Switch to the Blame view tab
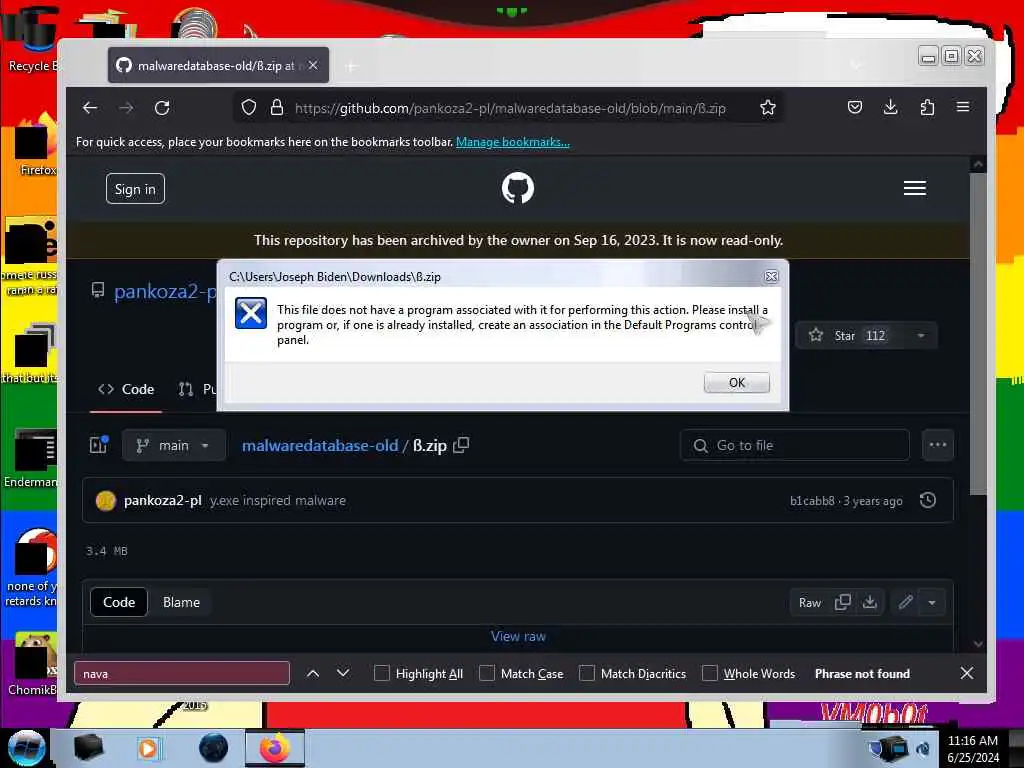 (182, 602)
